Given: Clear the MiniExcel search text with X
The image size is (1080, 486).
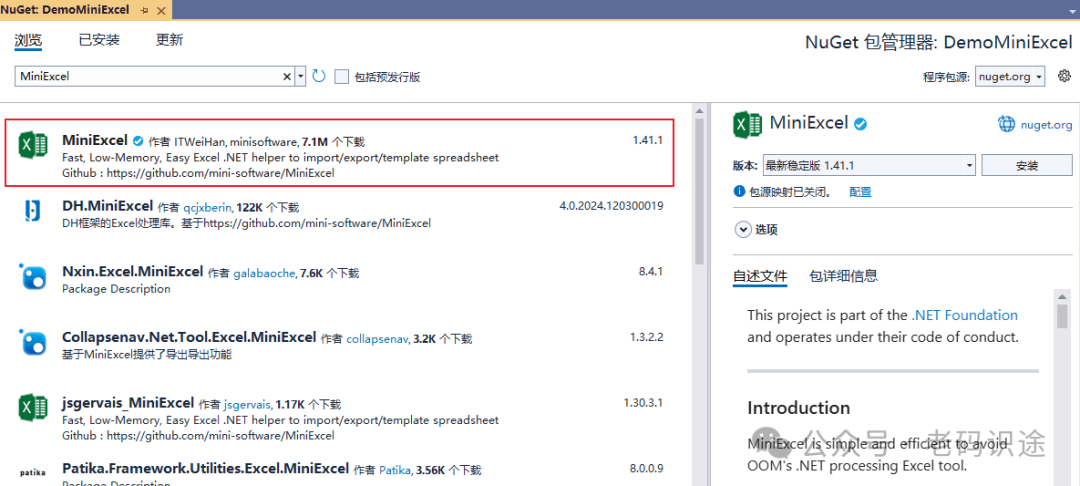Looking at the screenshot, I should pyautogui.click(x=287, y=76).
